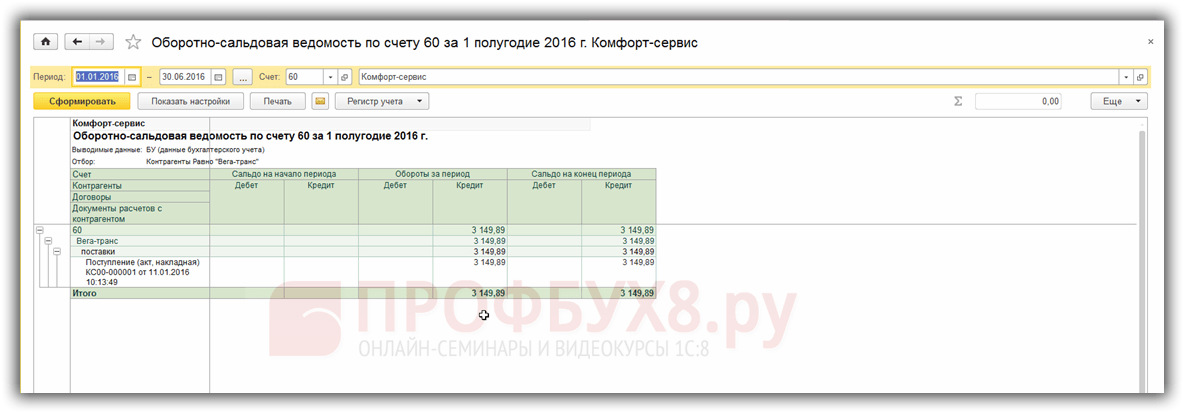Image resolution: width=1184 pixels, height=413 pixels.
Task: Click the email icon next to Печать
Action: [x=320, y=101]
